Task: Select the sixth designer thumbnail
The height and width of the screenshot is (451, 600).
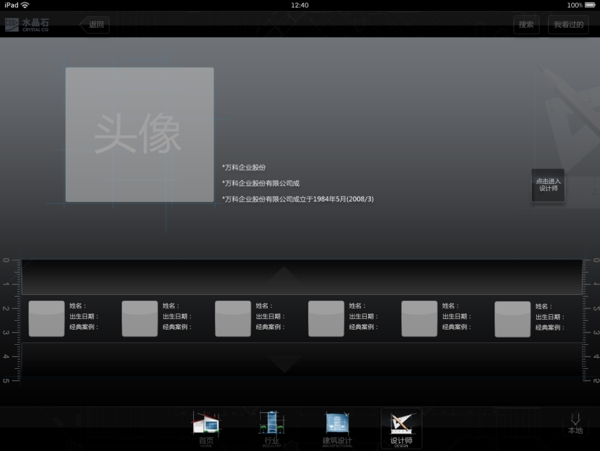Action: [512, 319]
